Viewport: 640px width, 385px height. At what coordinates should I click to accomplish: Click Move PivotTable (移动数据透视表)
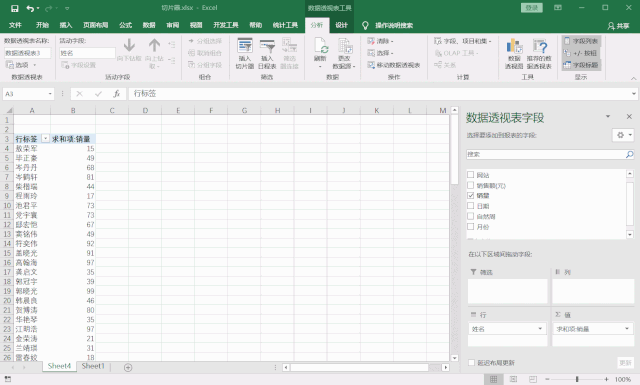click(x=393, y=65)
